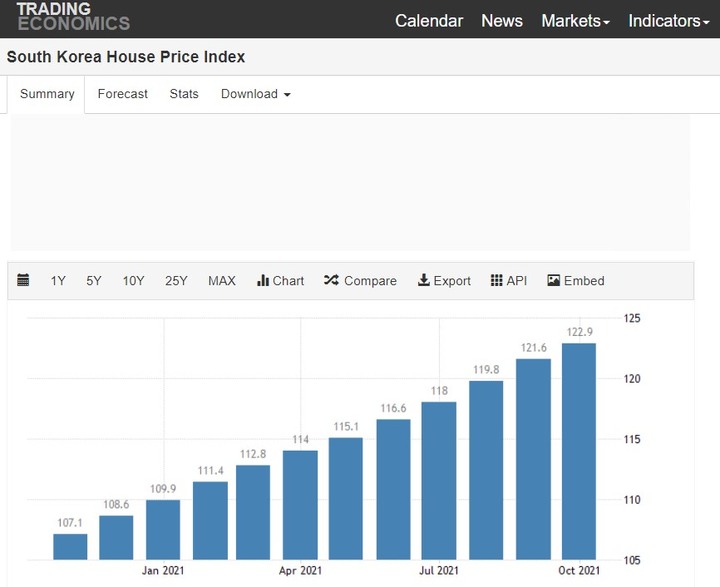720x587 pixels.
Task: Click the image icon beside Embed
Action: coord(553,280)
